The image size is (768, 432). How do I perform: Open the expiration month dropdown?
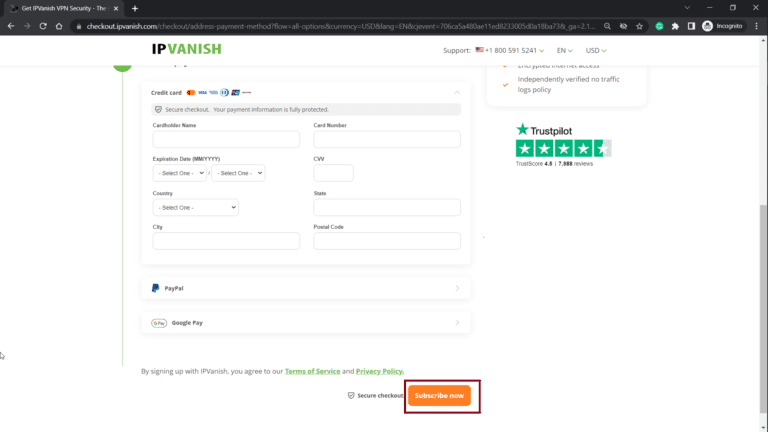(x=180, y=173)
